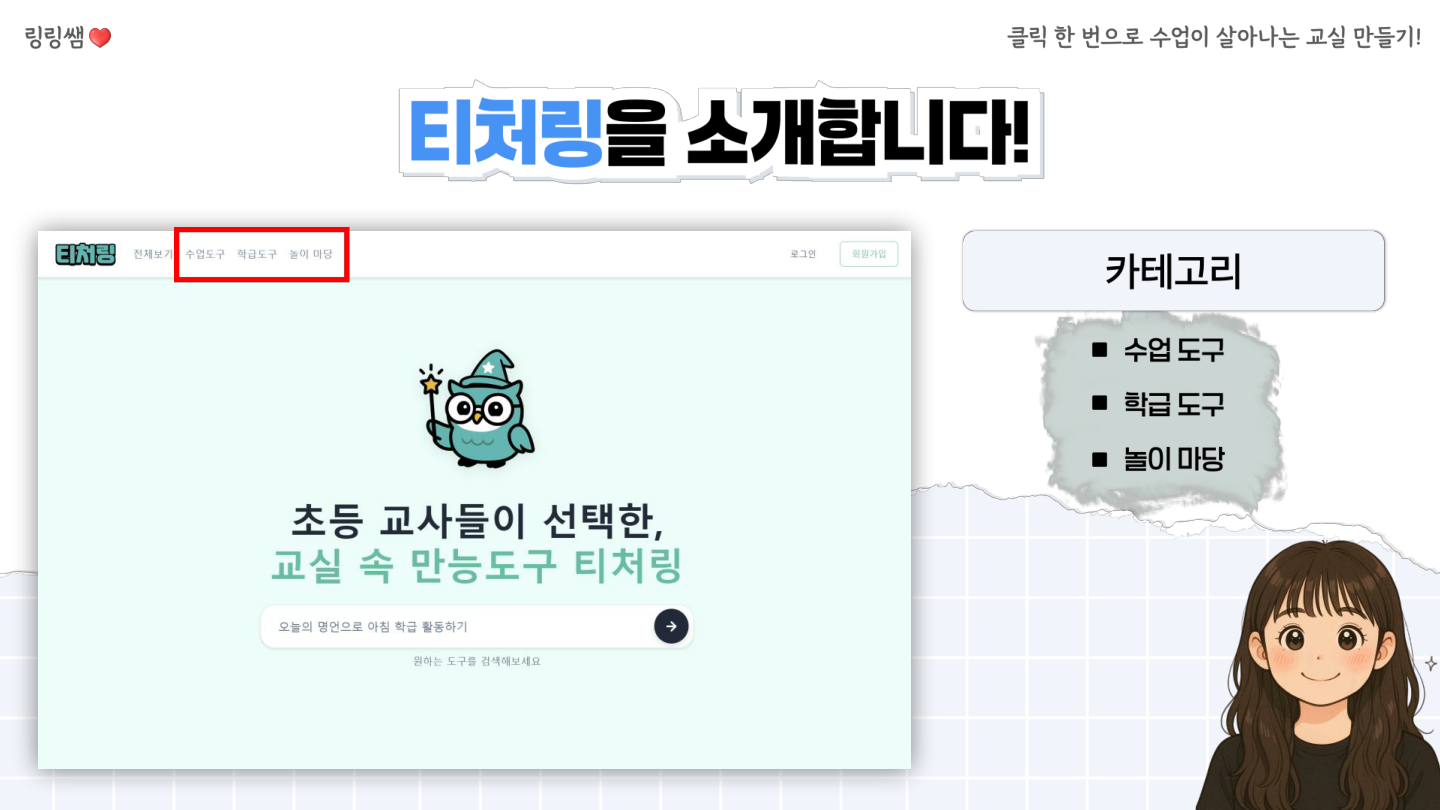
Task: Click the red heart next to 링링쌤
Action: (x=100, y=38)
